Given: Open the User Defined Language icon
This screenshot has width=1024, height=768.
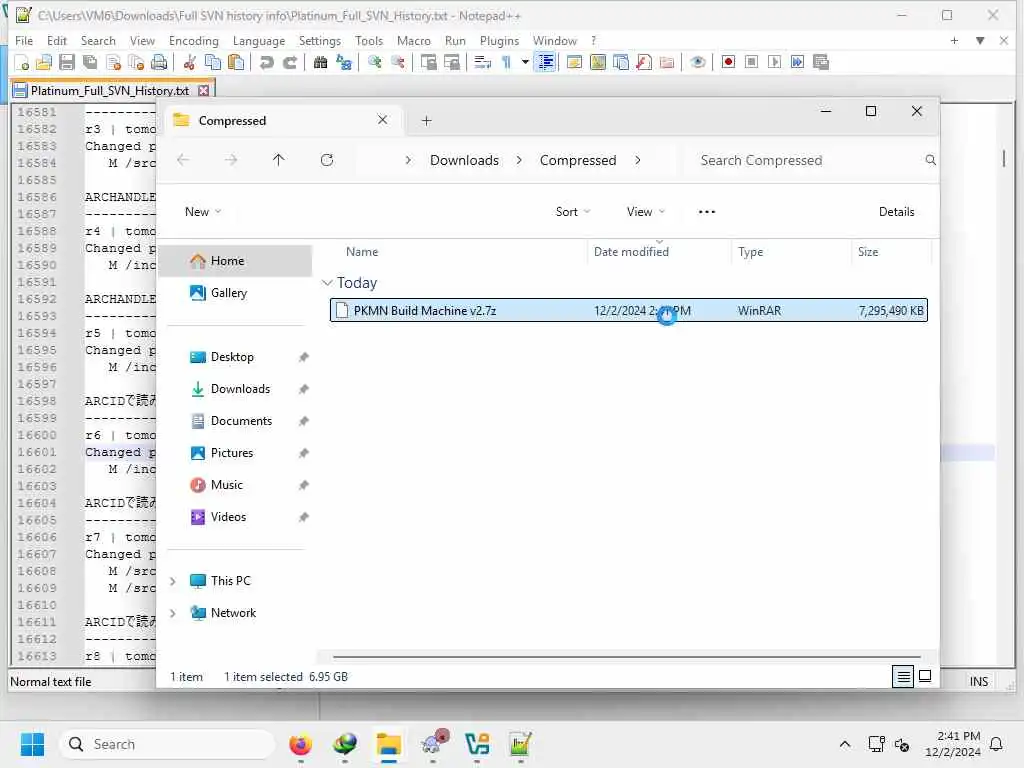Looking at the screenshot, I should 574,62.
